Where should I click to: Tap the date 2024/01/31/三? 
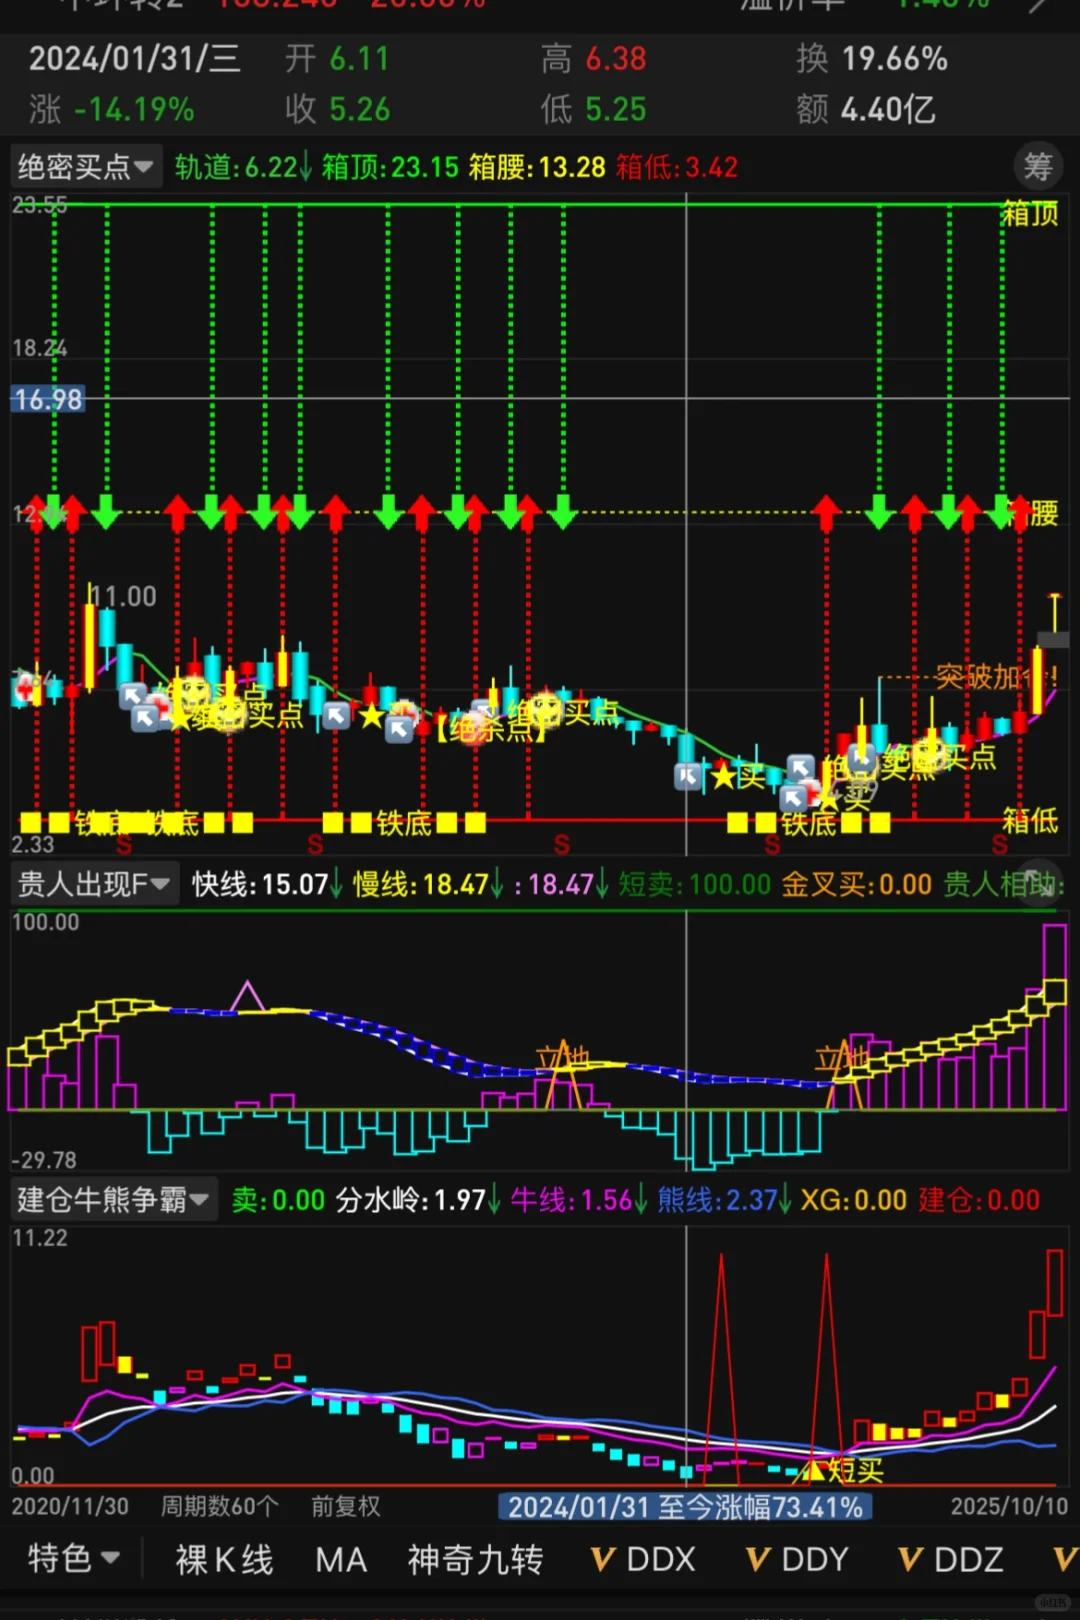point(134,59)
